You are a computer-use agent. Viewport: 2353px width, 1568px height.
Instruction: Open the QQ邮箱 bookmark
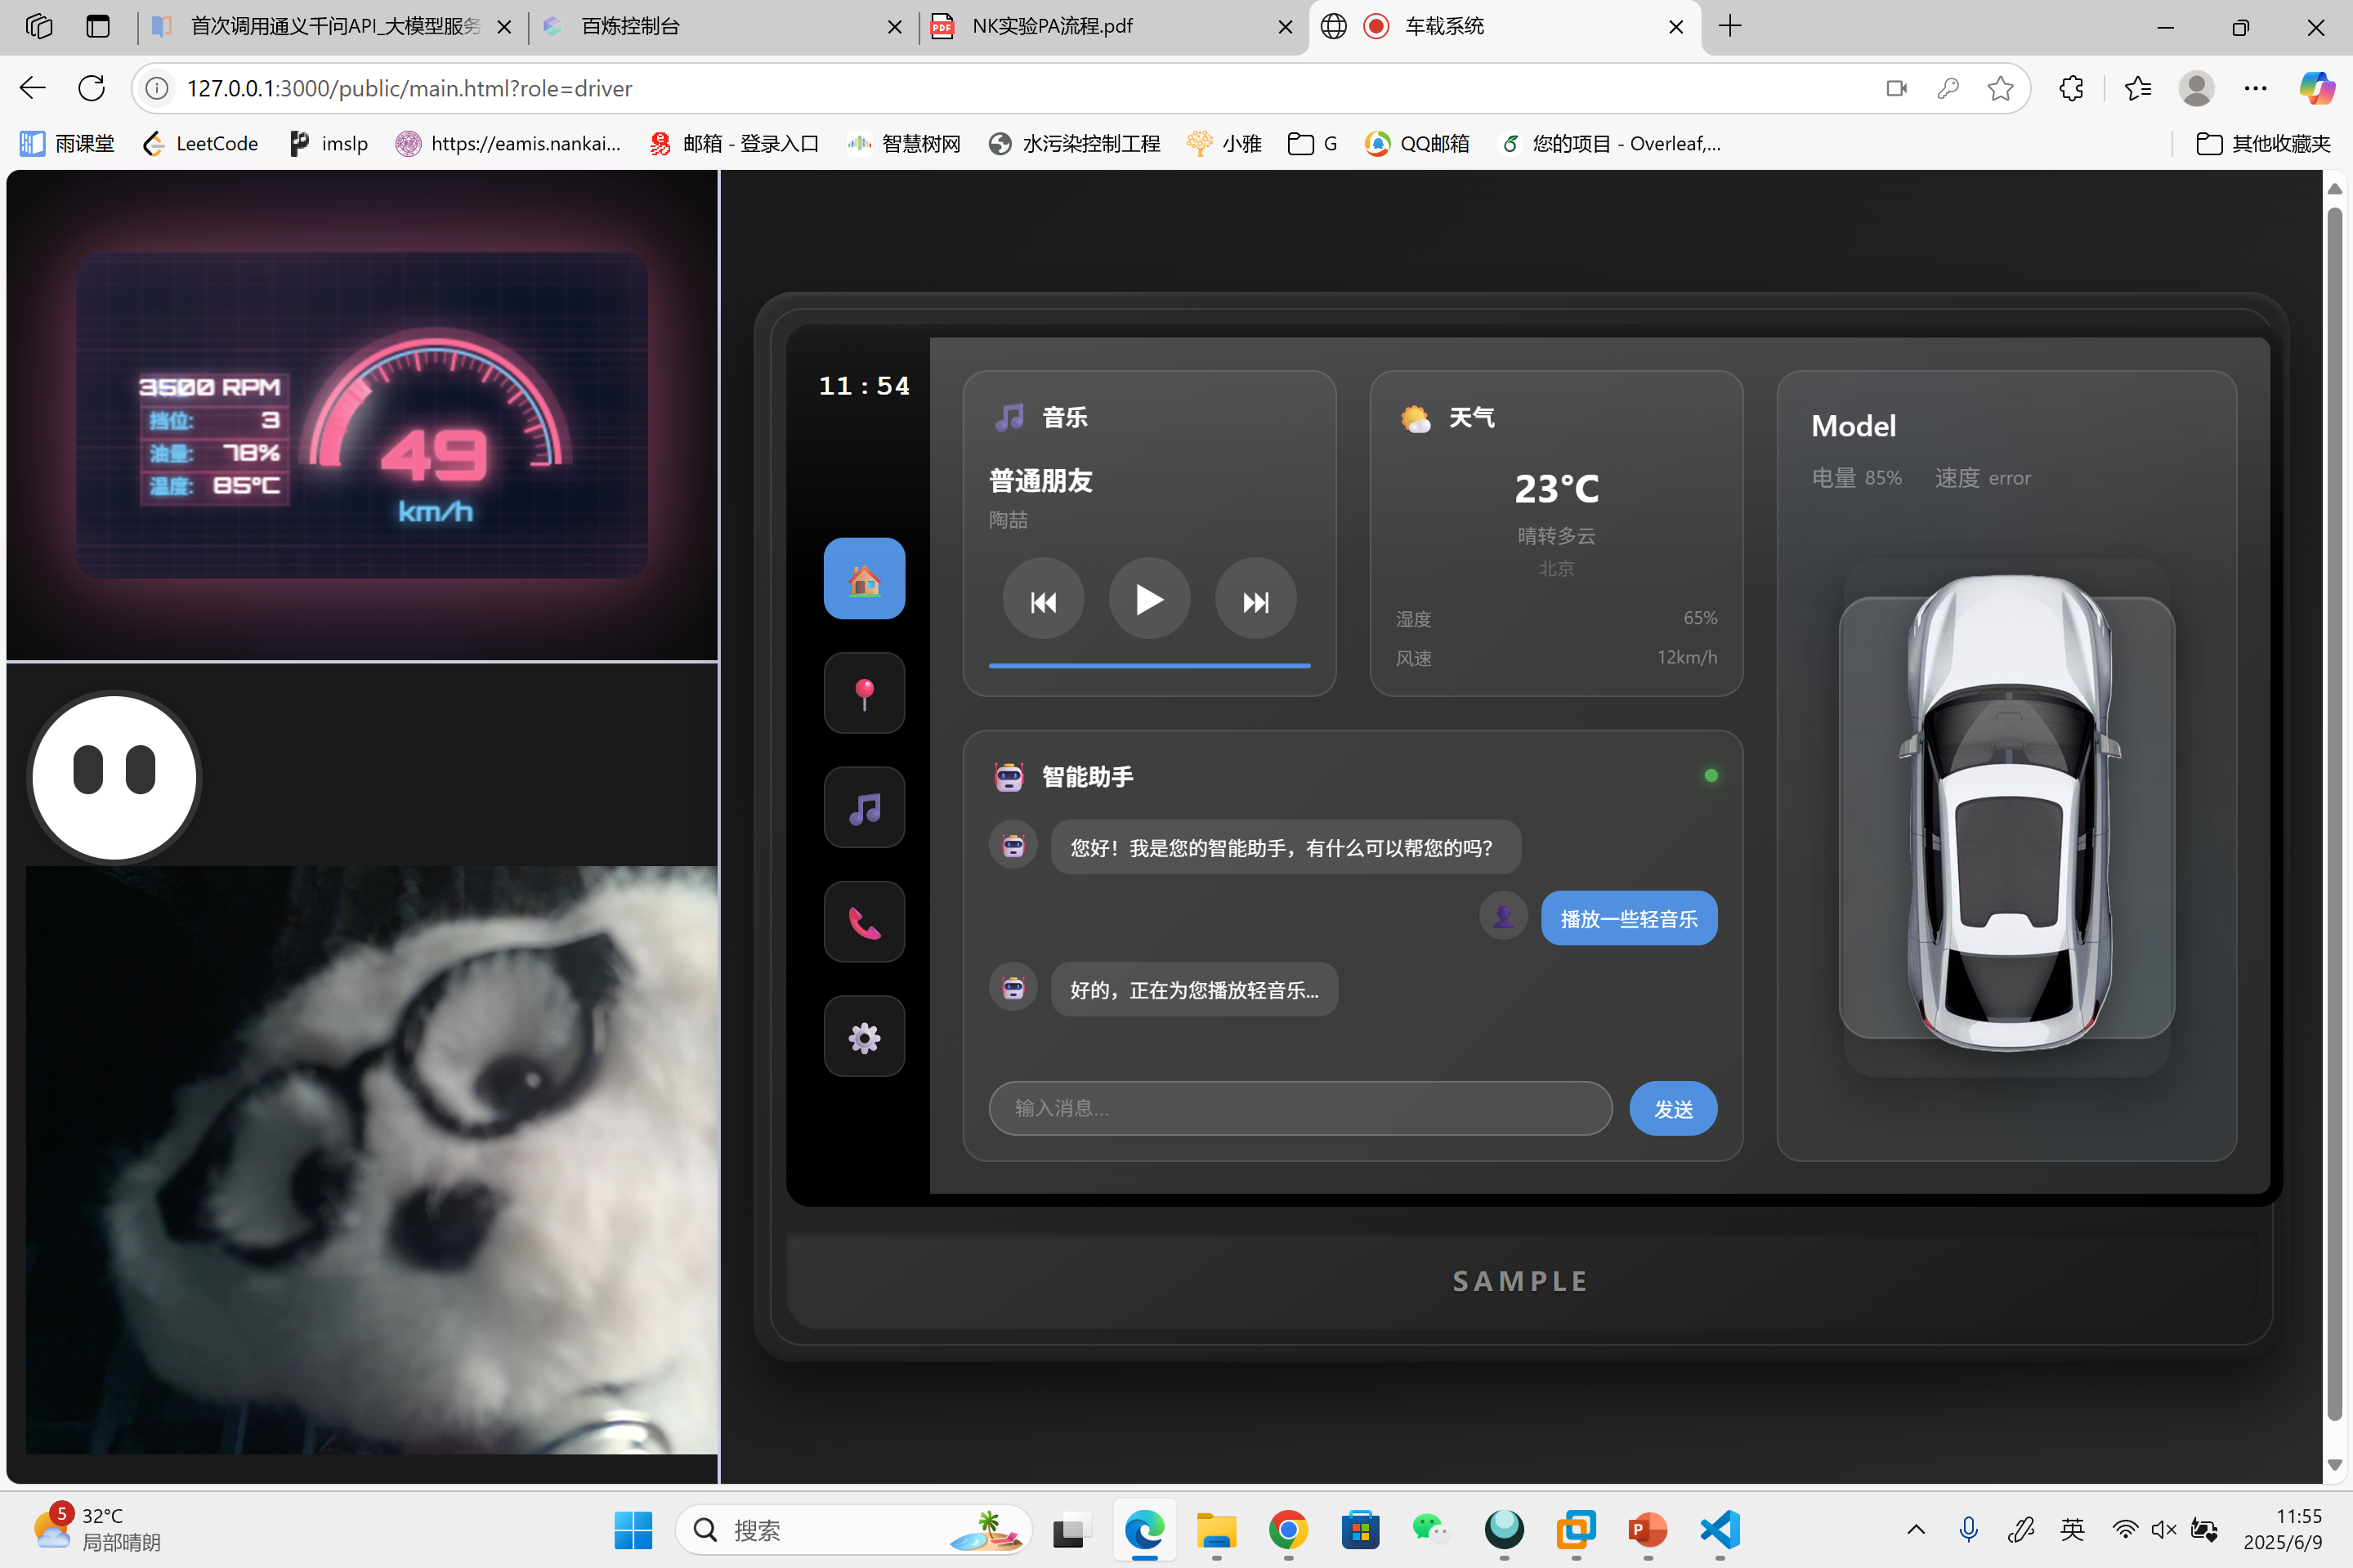tap(1417, 144)
